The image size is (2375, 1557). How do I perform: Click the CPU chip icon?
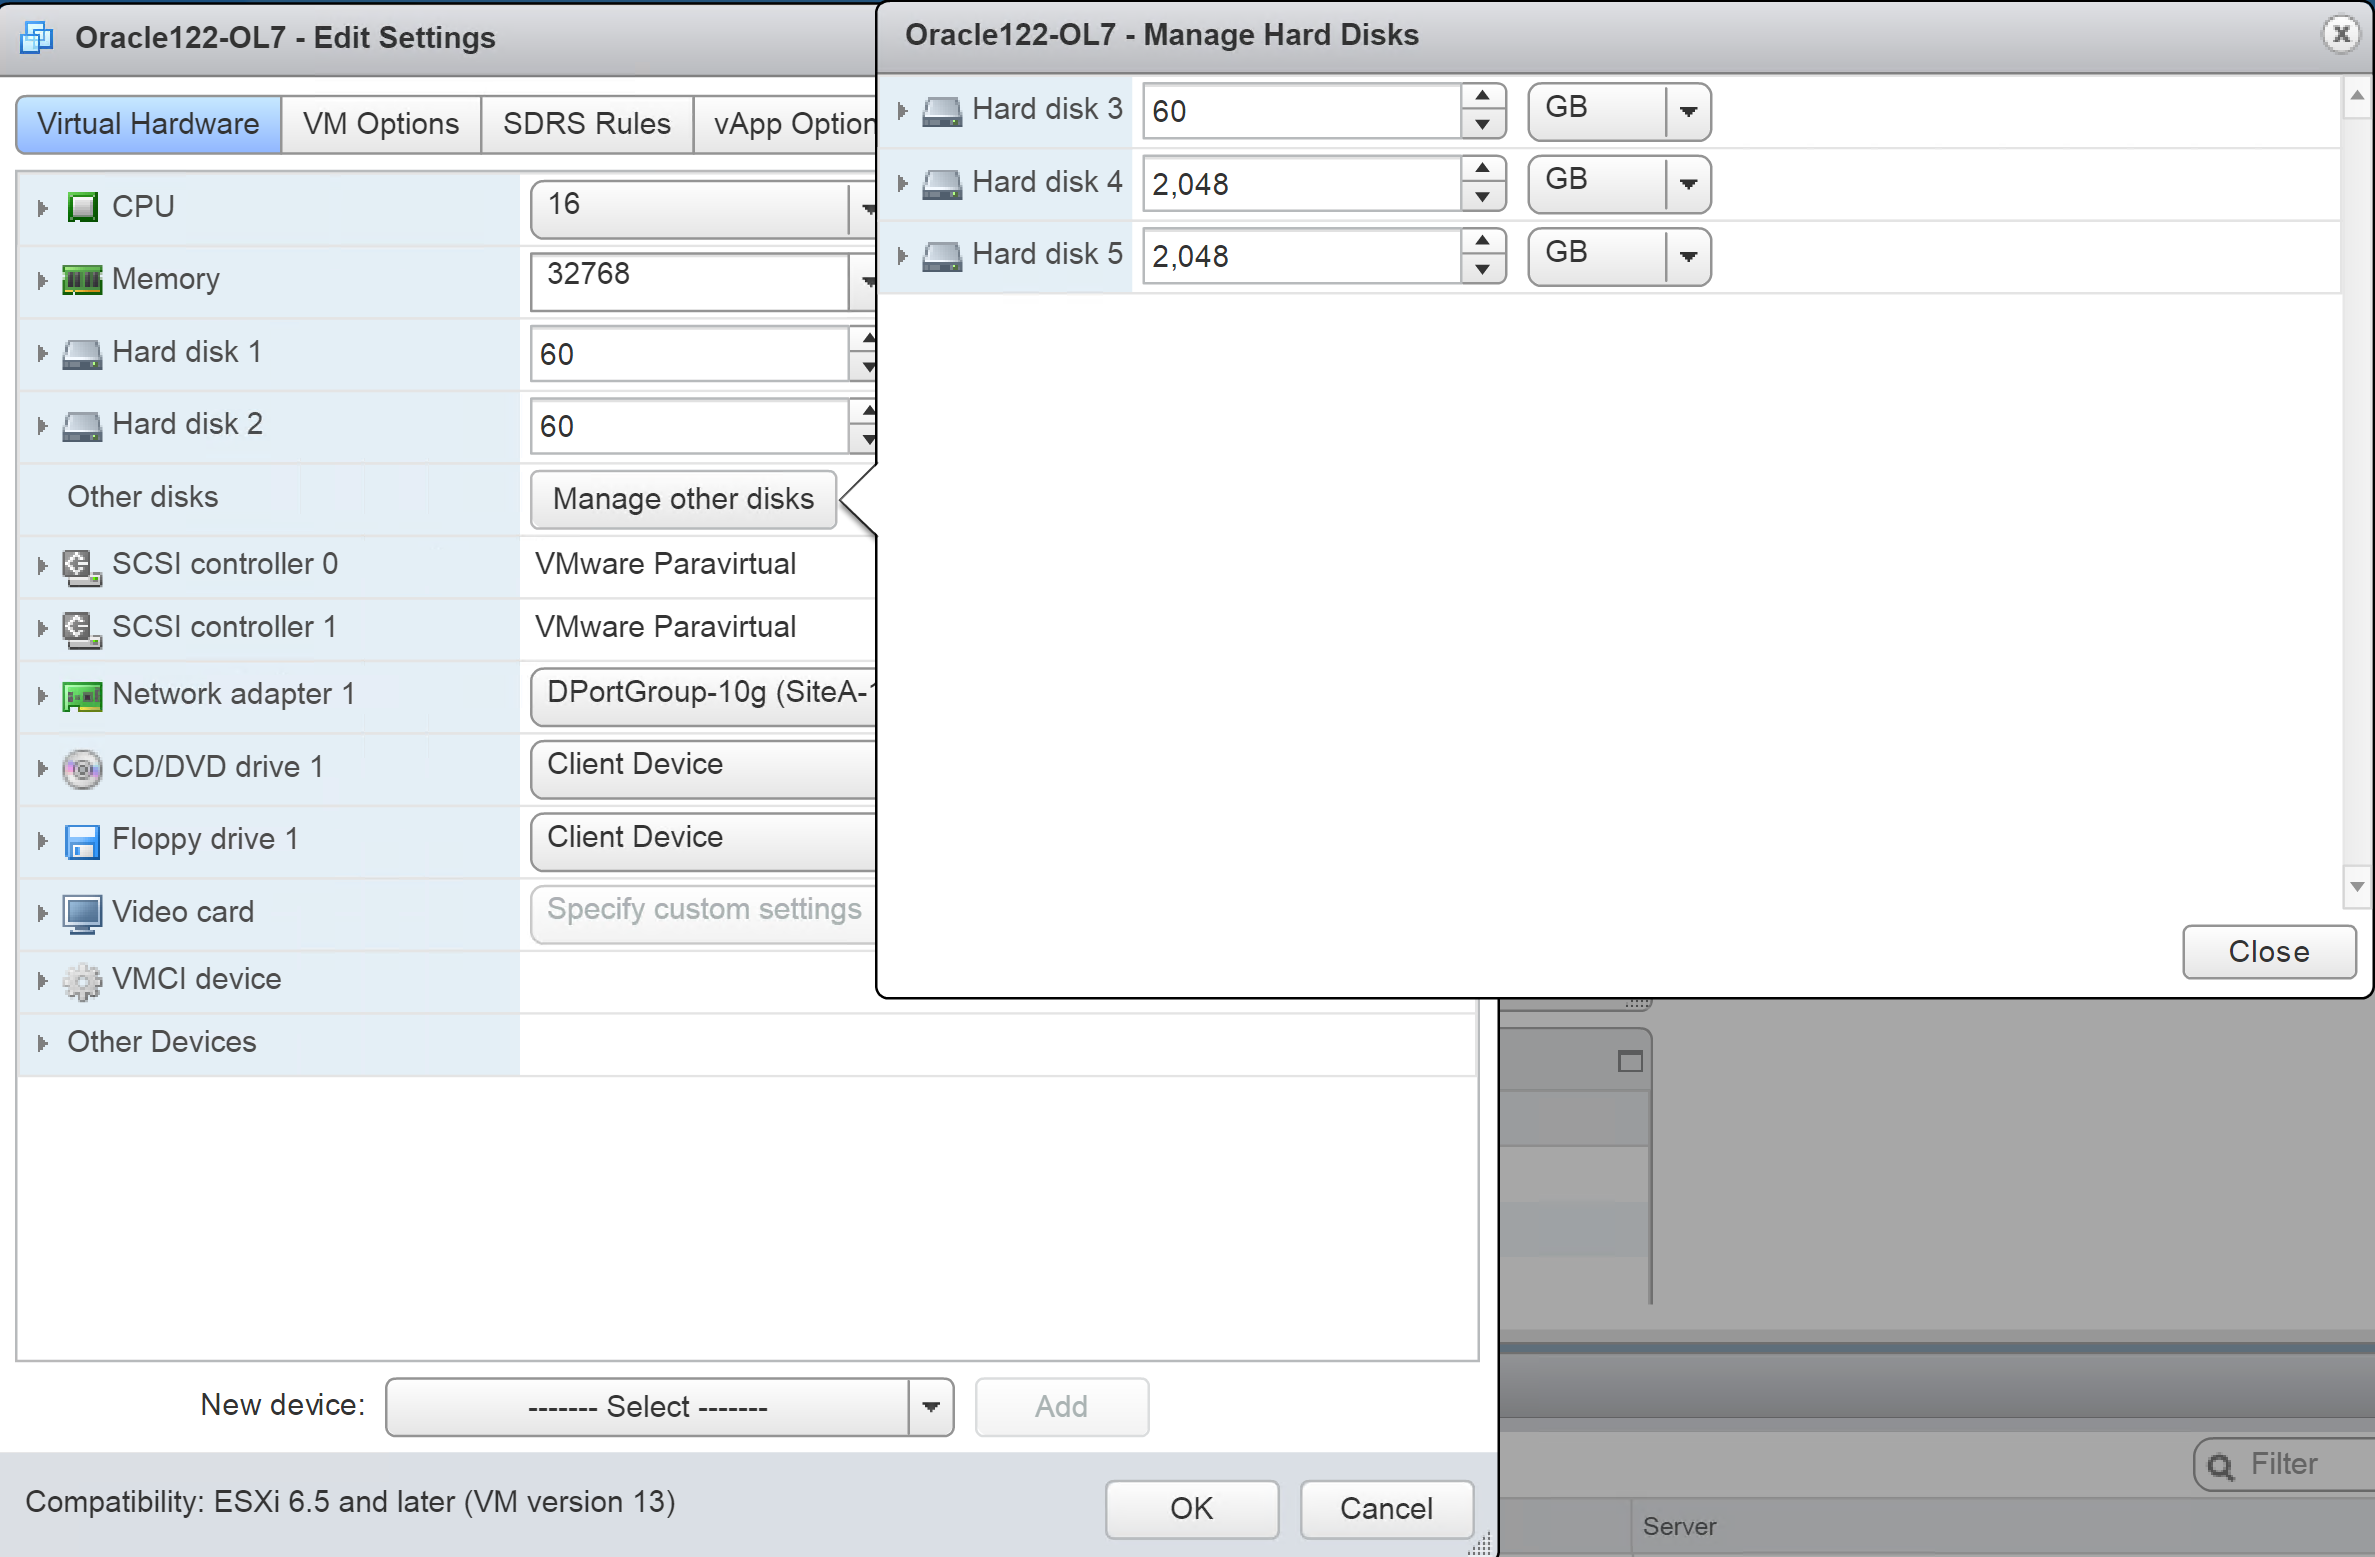[x=82, y=207]
